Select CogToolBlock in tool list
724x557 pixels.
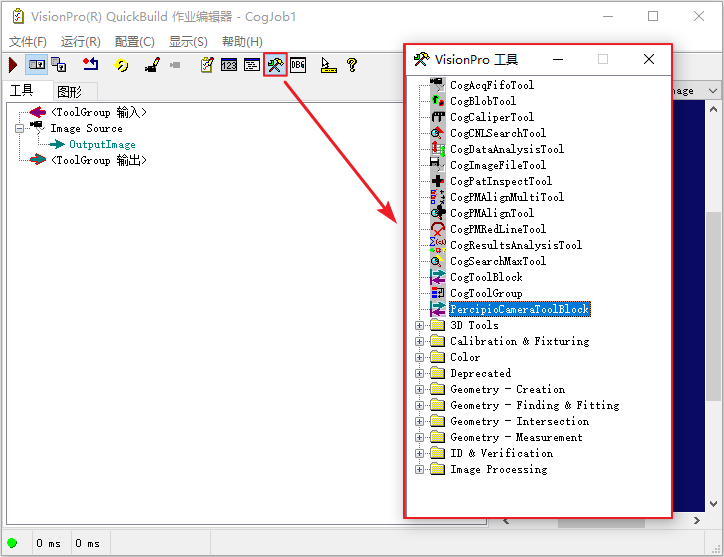pos(486,277)
